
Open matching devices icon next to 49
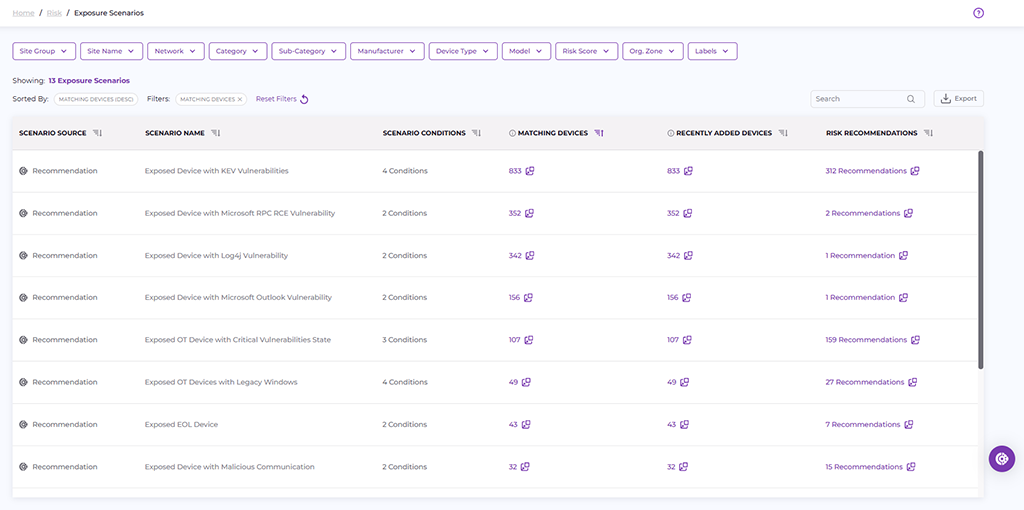[x=526, y=382]
